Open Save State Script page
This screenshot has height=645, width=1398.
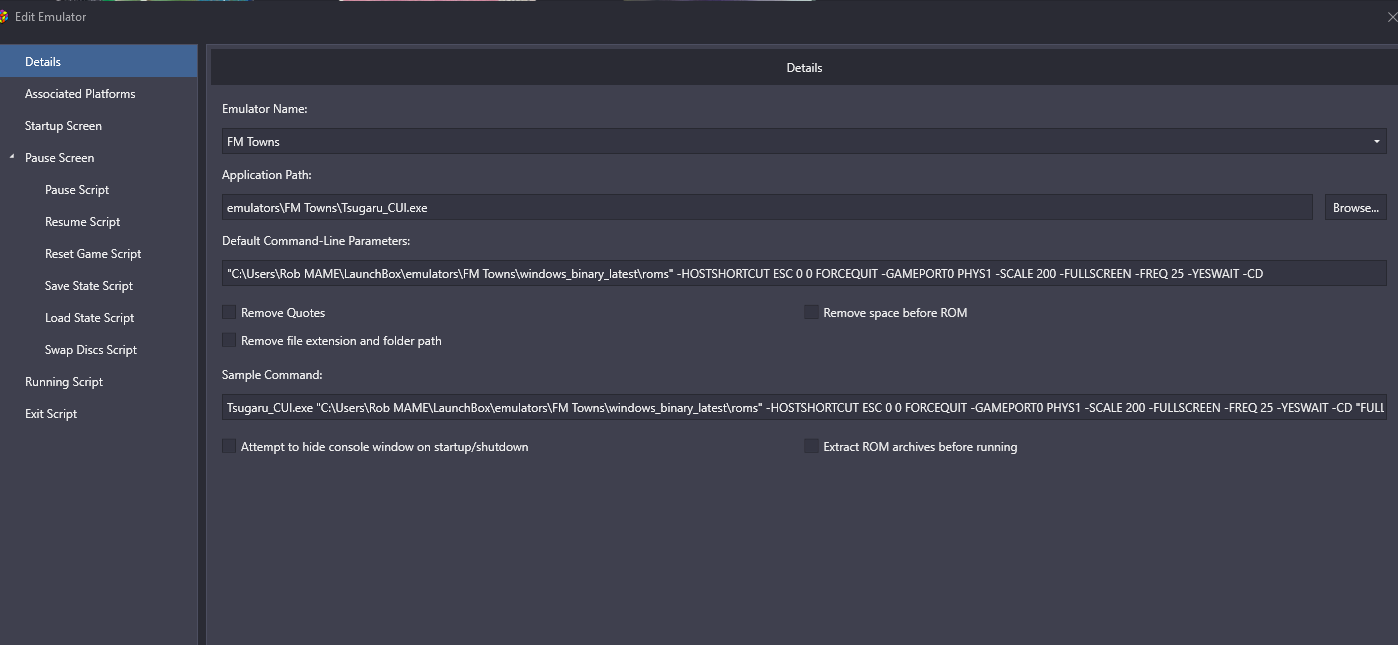tap(89, 285)
